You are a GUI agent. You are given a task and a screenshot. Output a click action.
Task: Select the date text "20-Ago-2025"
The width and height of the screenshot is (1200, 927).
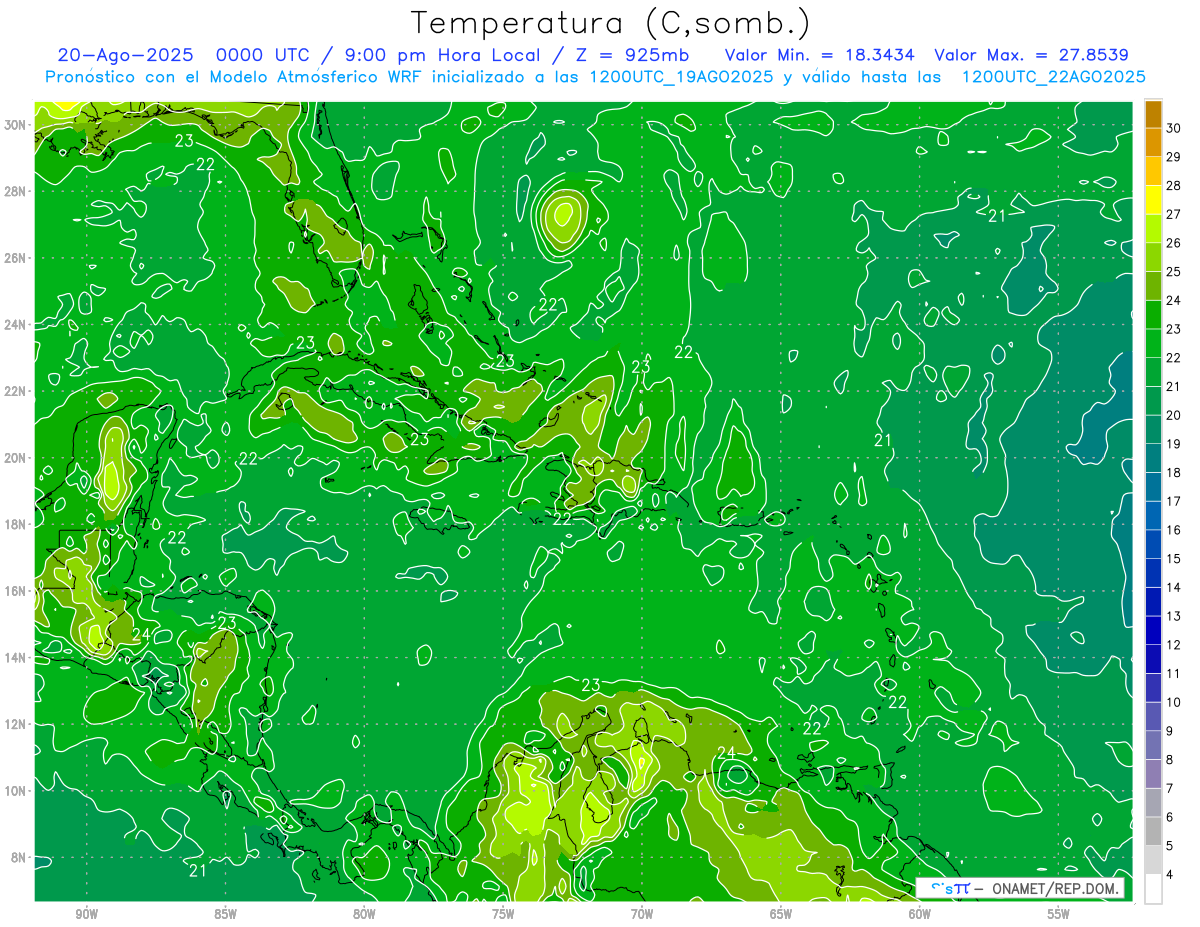click(125, 56)
